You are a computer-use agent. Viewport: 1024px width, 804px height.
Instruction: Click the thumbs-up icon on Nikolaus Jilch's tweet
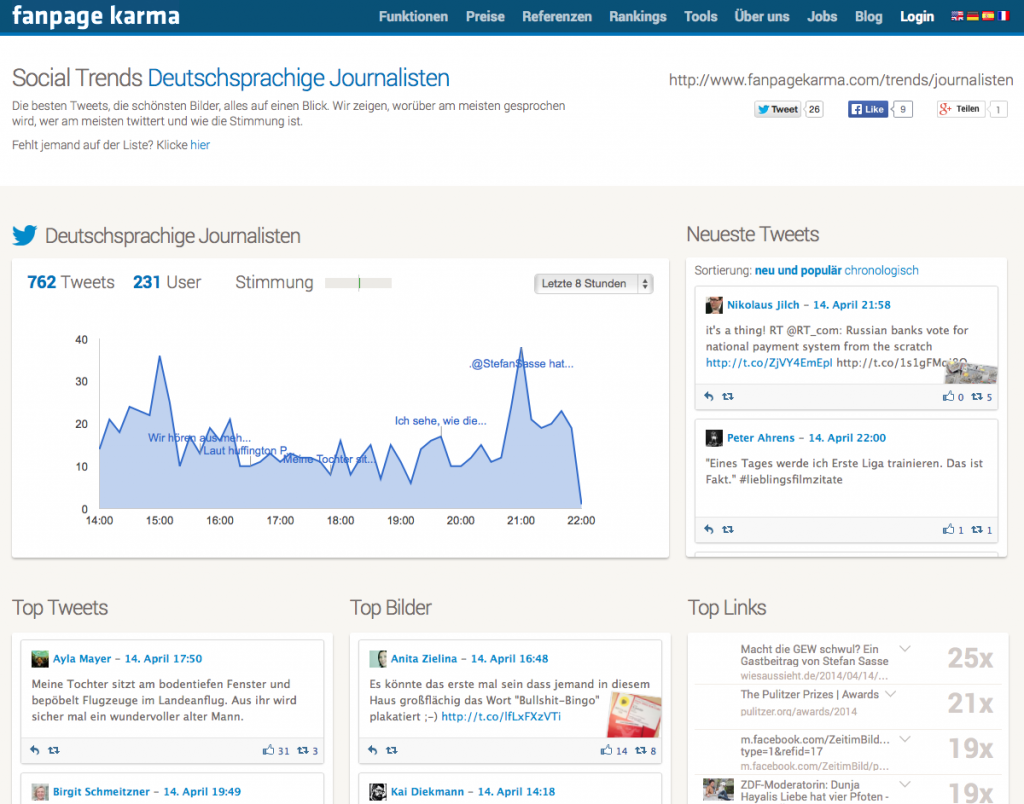point(948,396)
